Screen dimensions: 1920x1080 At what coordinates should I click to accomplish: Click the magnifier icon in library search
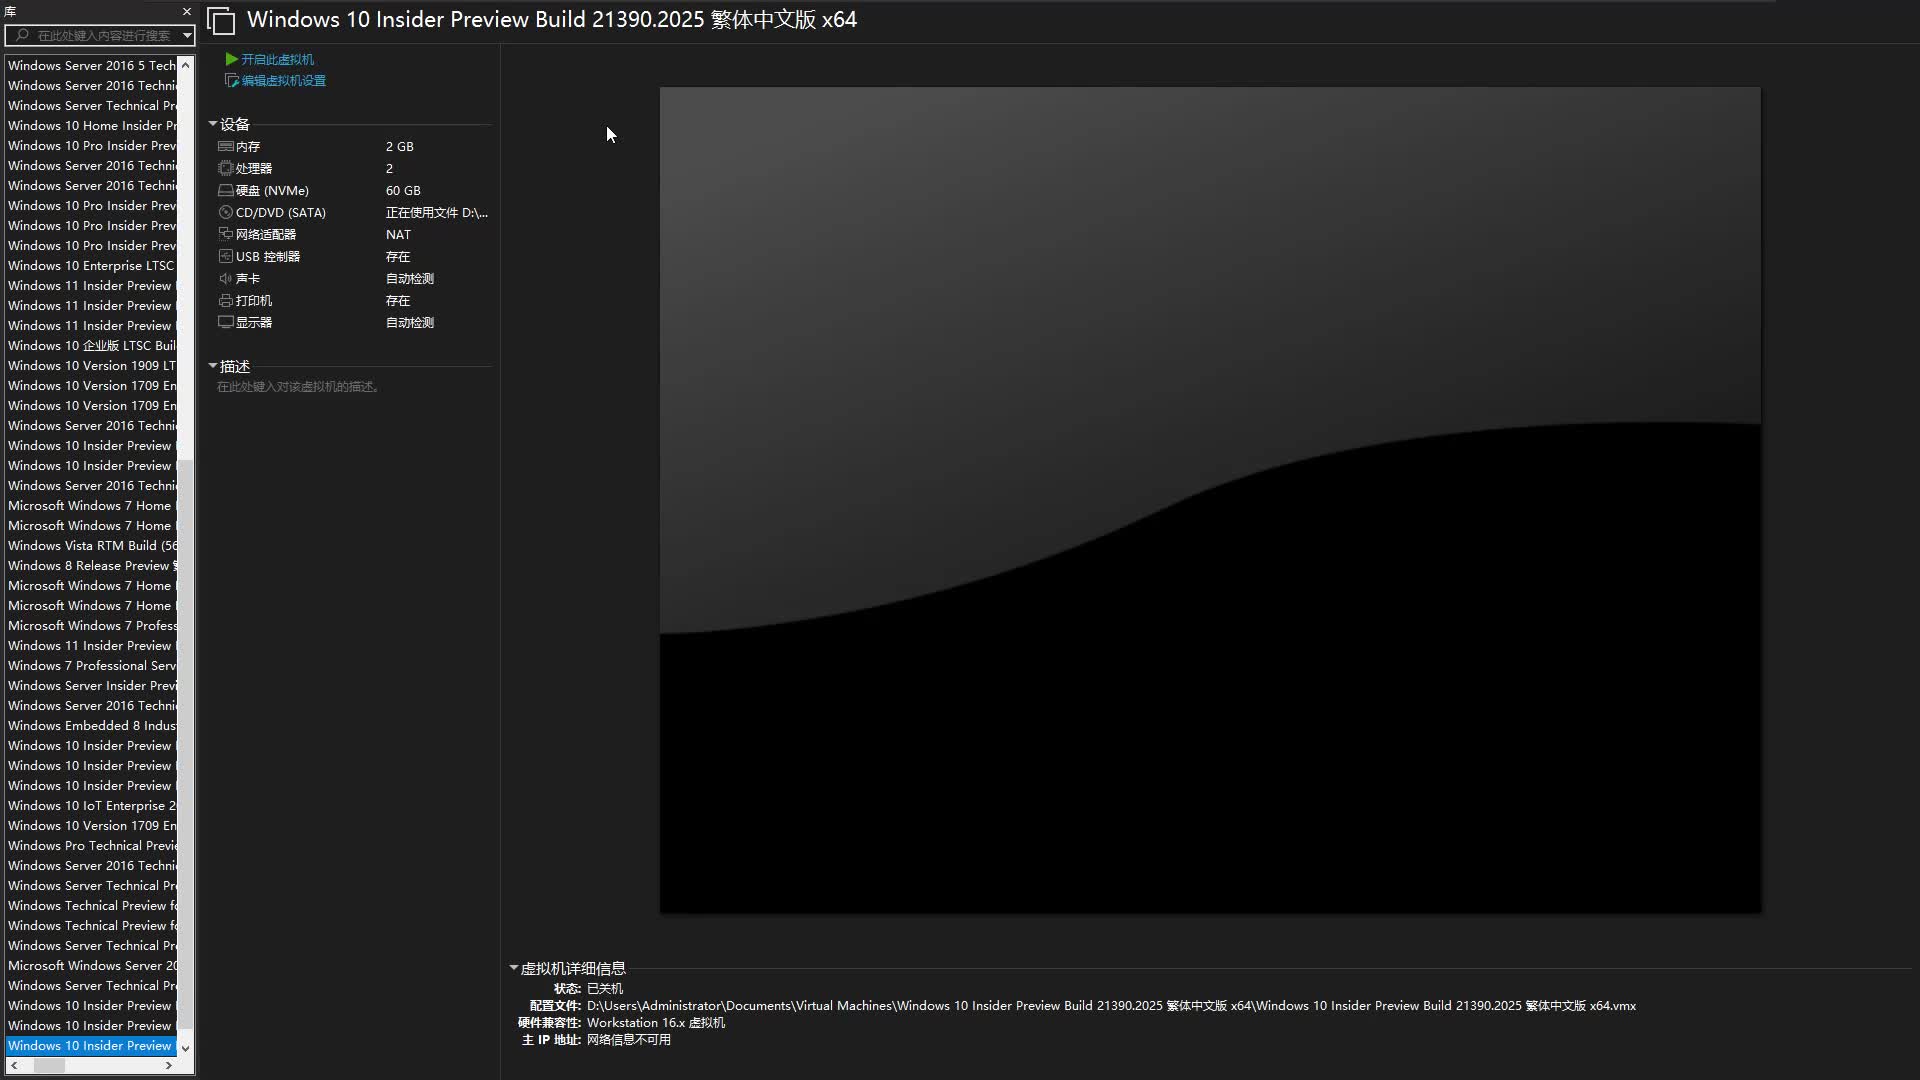(22, 36)
